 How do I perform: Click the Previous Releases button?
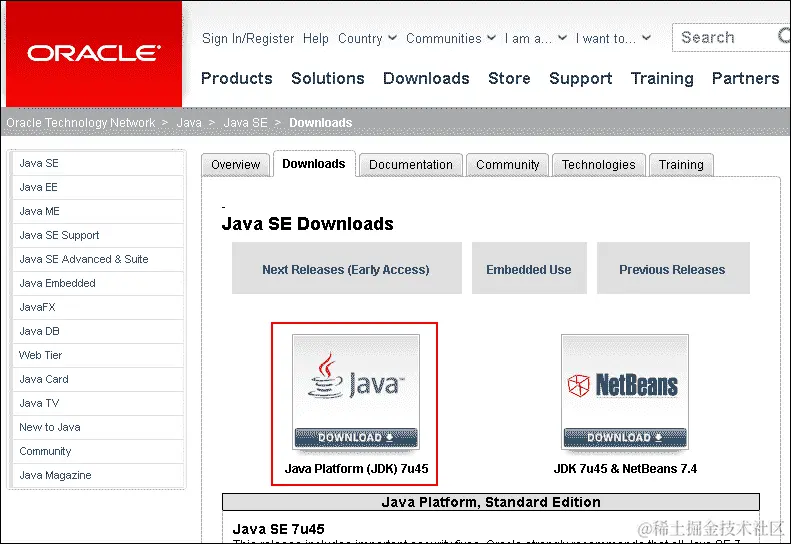[x=673, y=268]
